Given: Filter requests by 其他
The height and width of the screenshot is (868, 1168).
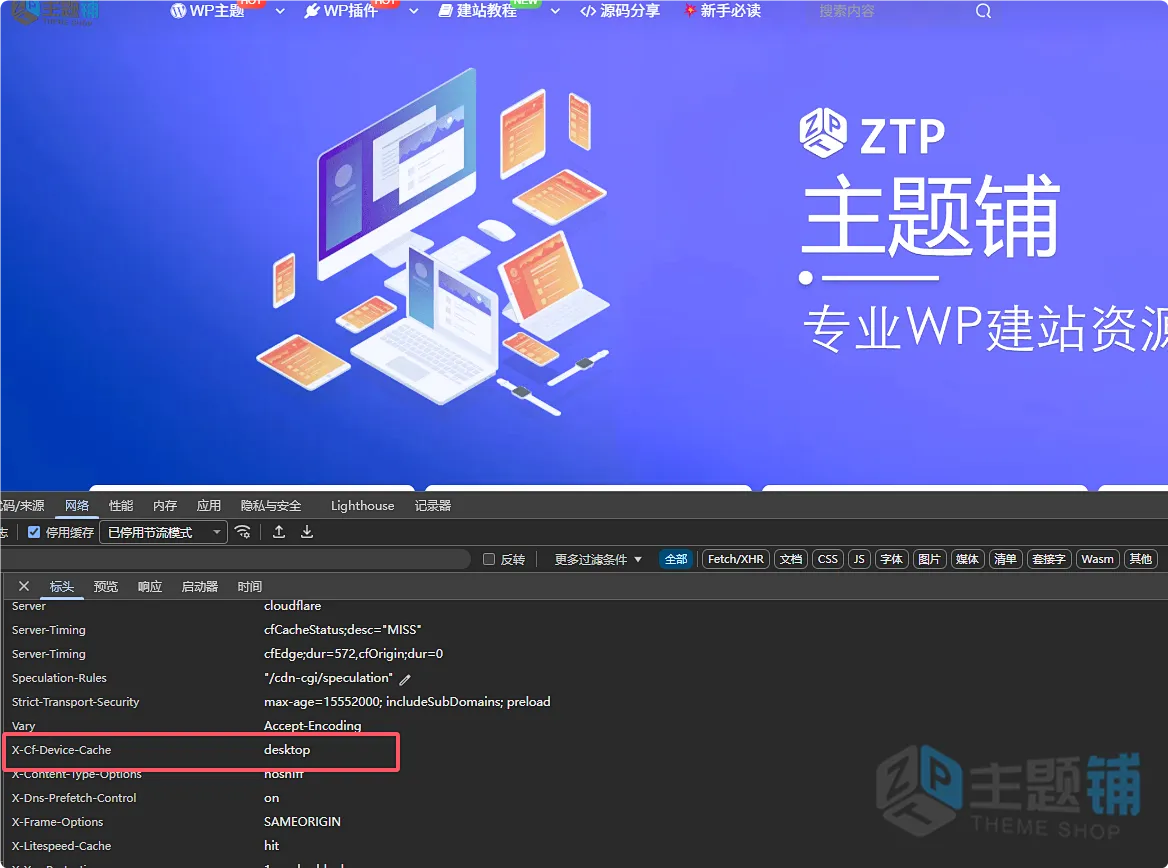Looking at the screenshot, I should coord(1140,559).
